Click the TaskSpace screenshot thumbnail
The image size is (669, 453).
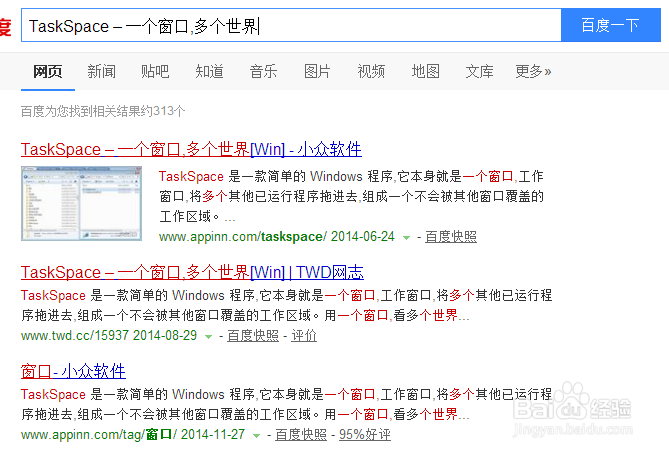[81, 203]
